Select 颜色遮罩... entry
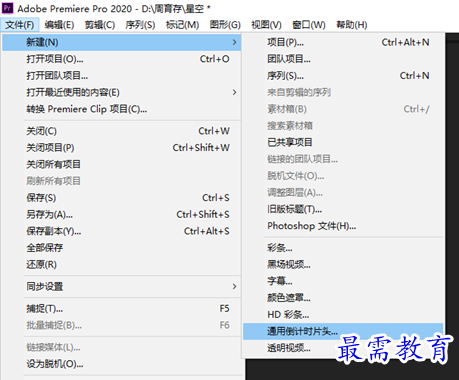This screenshot has height=380, width=459. pos(343,298)
